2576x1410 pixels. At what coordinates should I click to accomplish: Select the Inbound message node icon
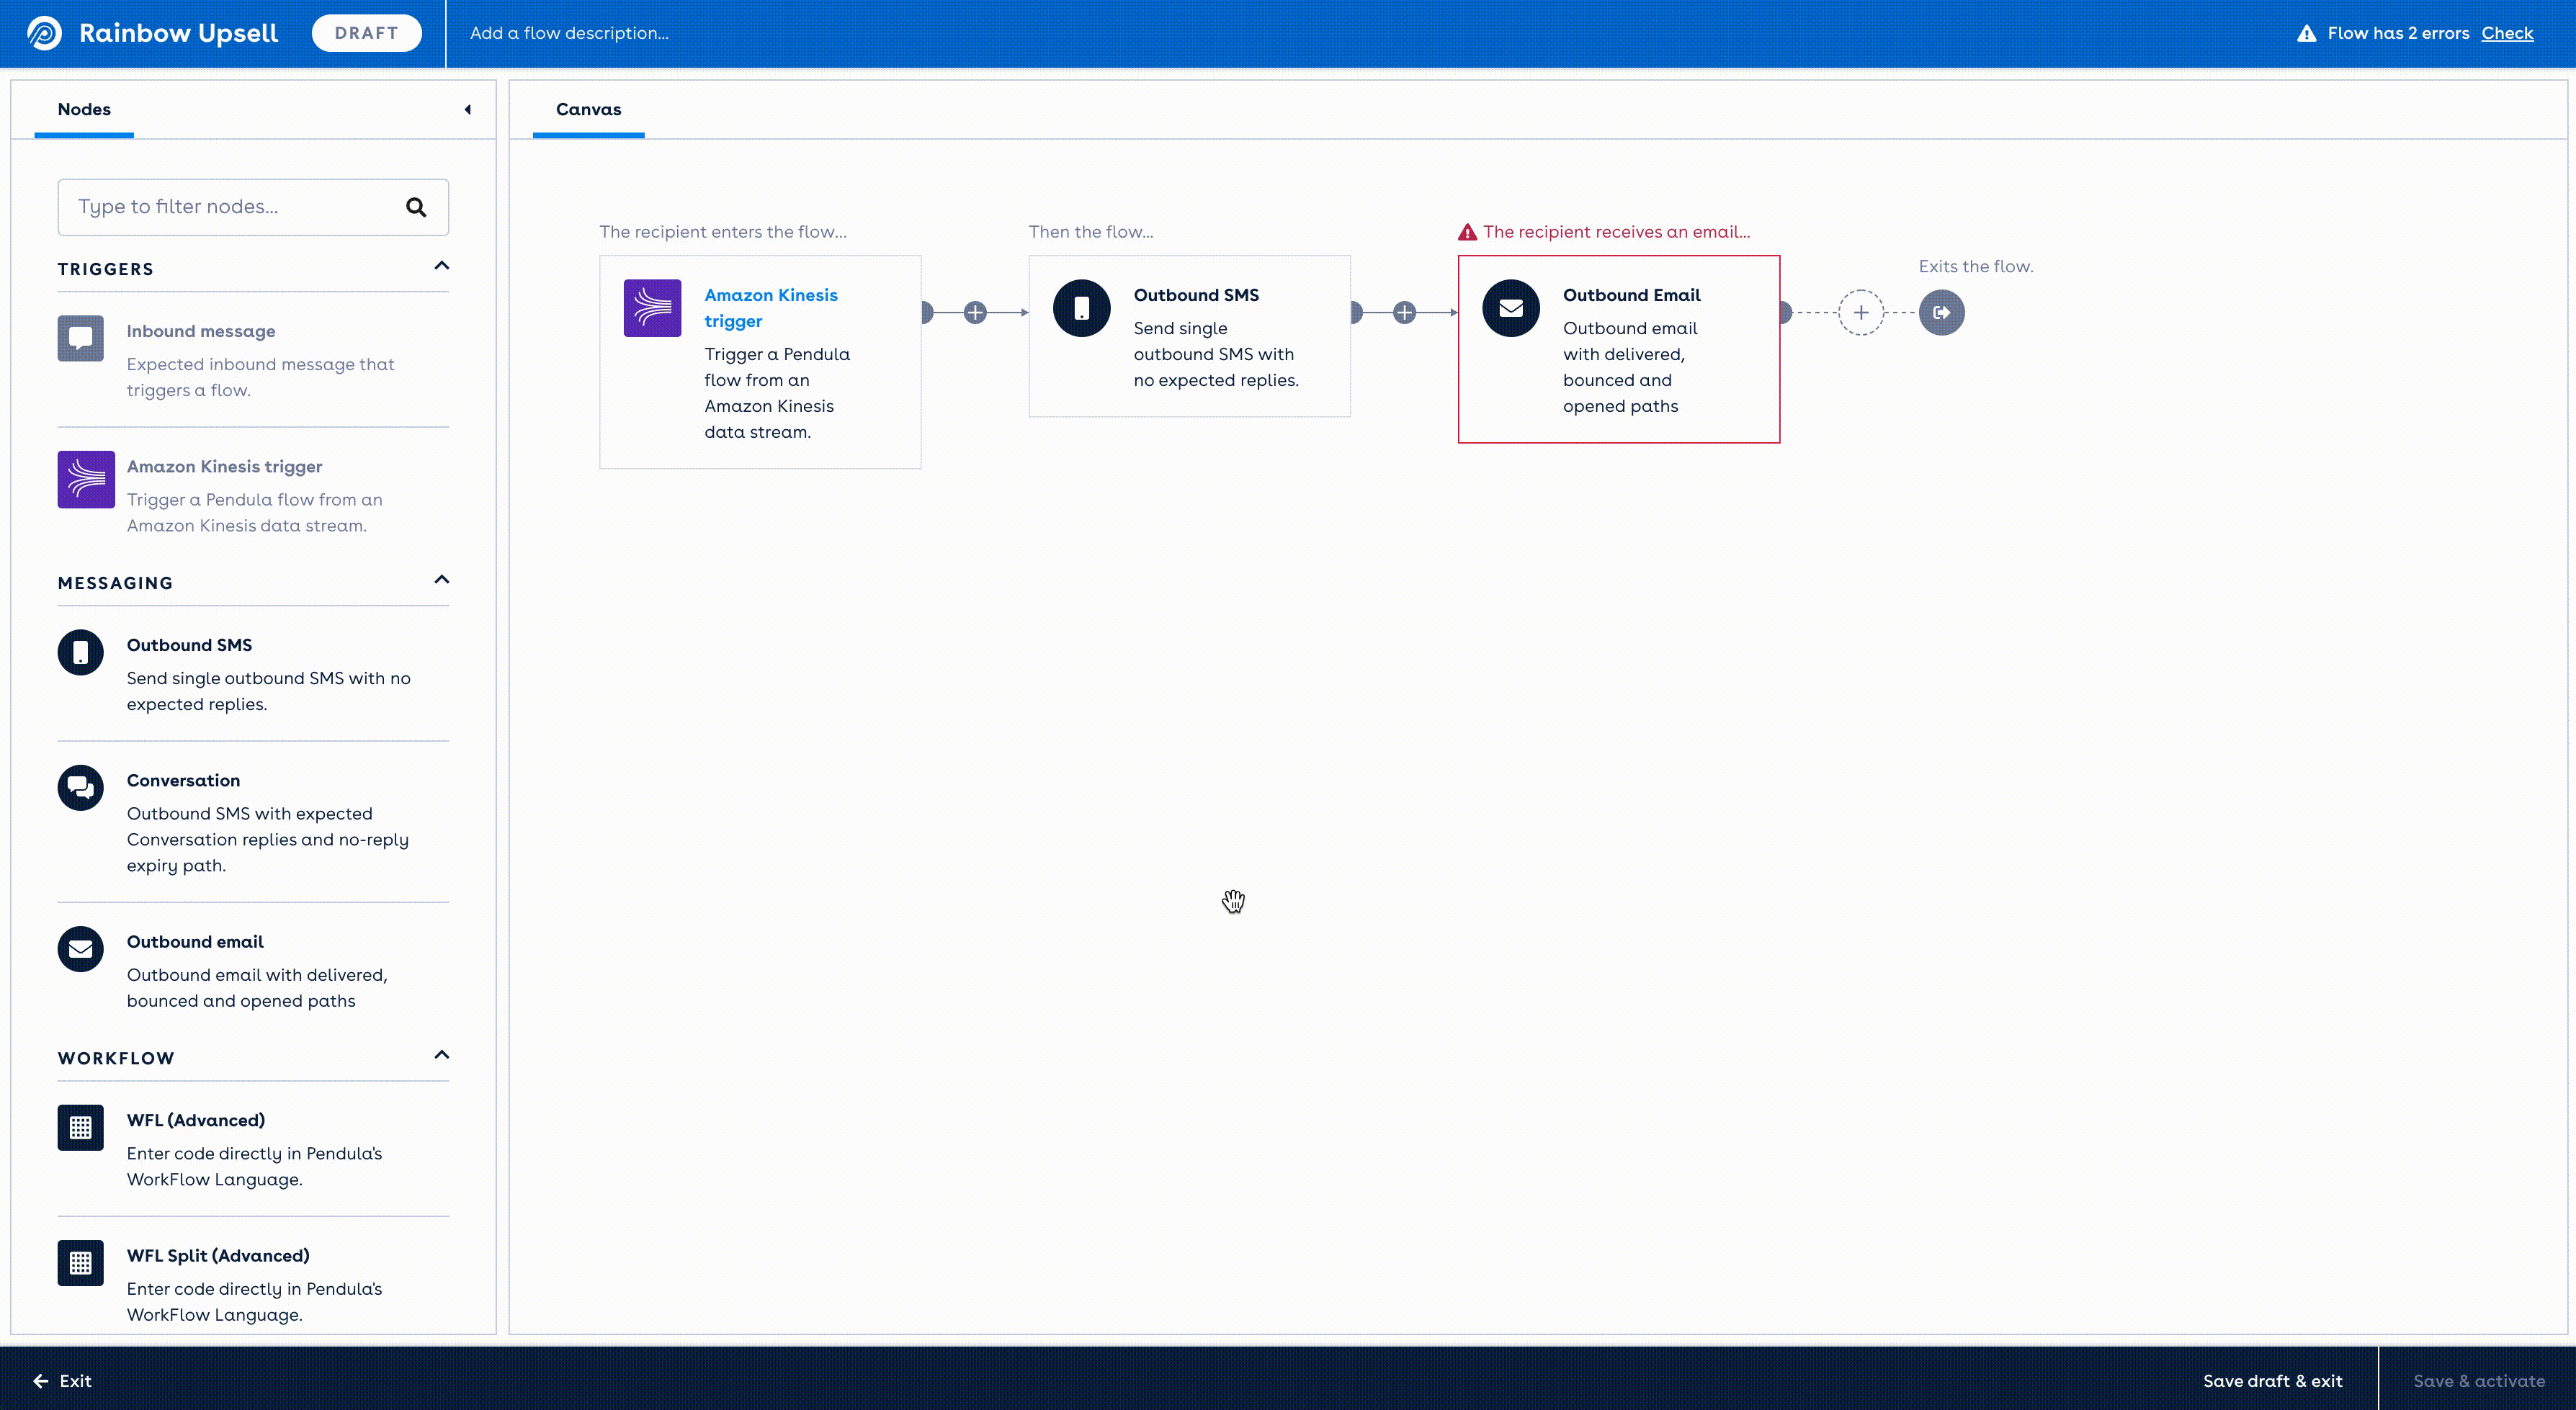coord(80,338)
